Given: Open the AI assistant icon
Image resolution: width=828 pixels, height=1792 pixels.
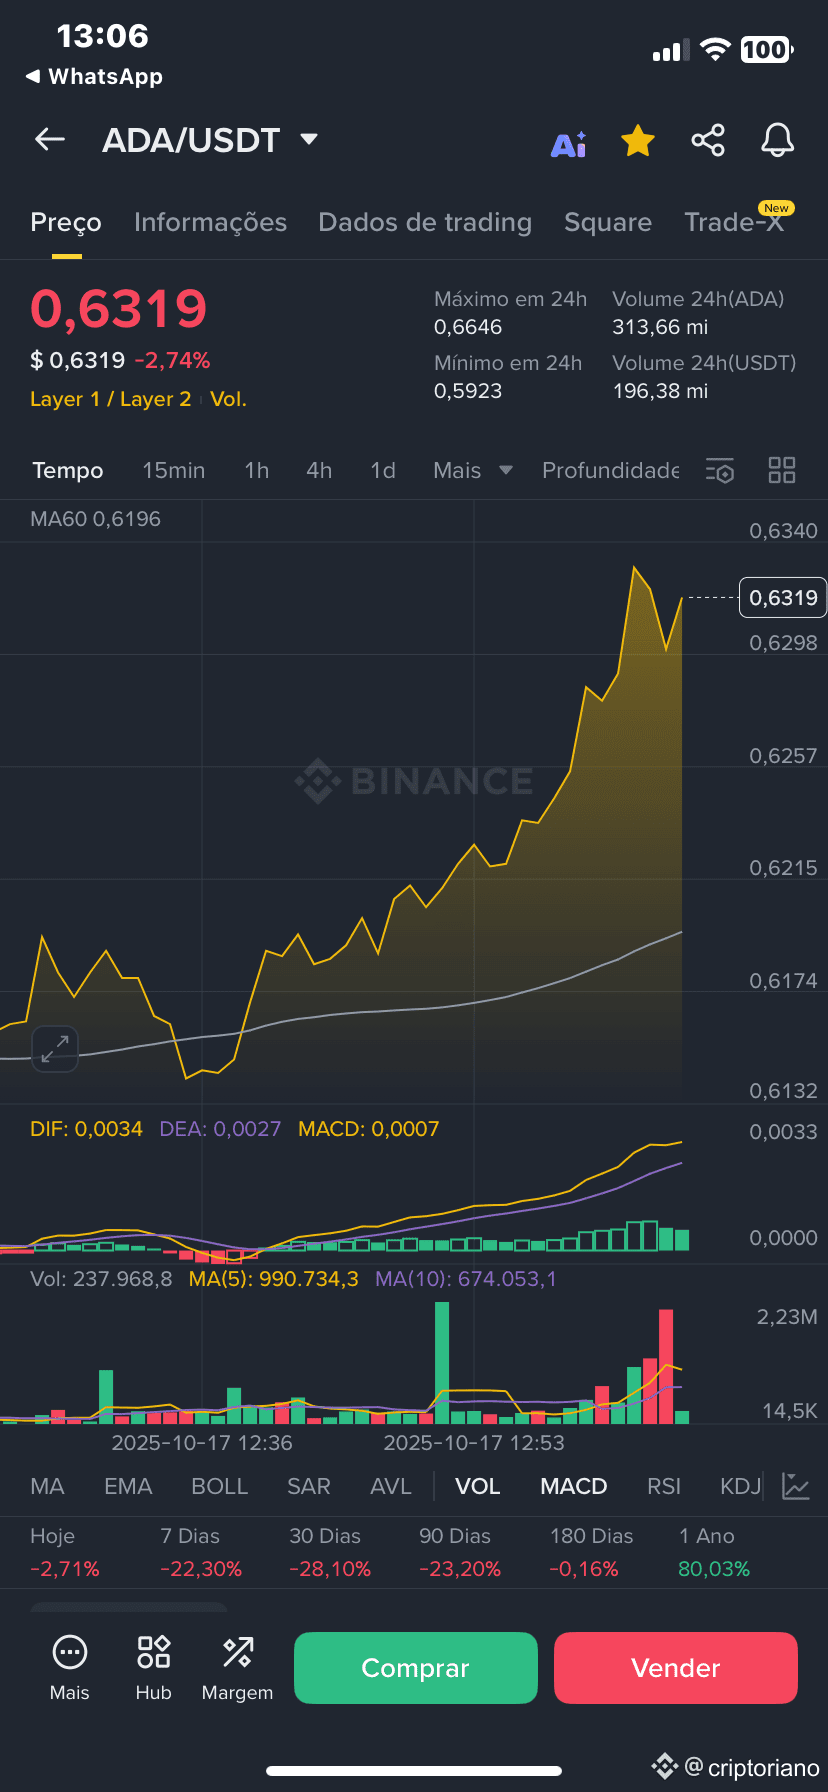Looking at the screenshot, I should click(569, 144).
